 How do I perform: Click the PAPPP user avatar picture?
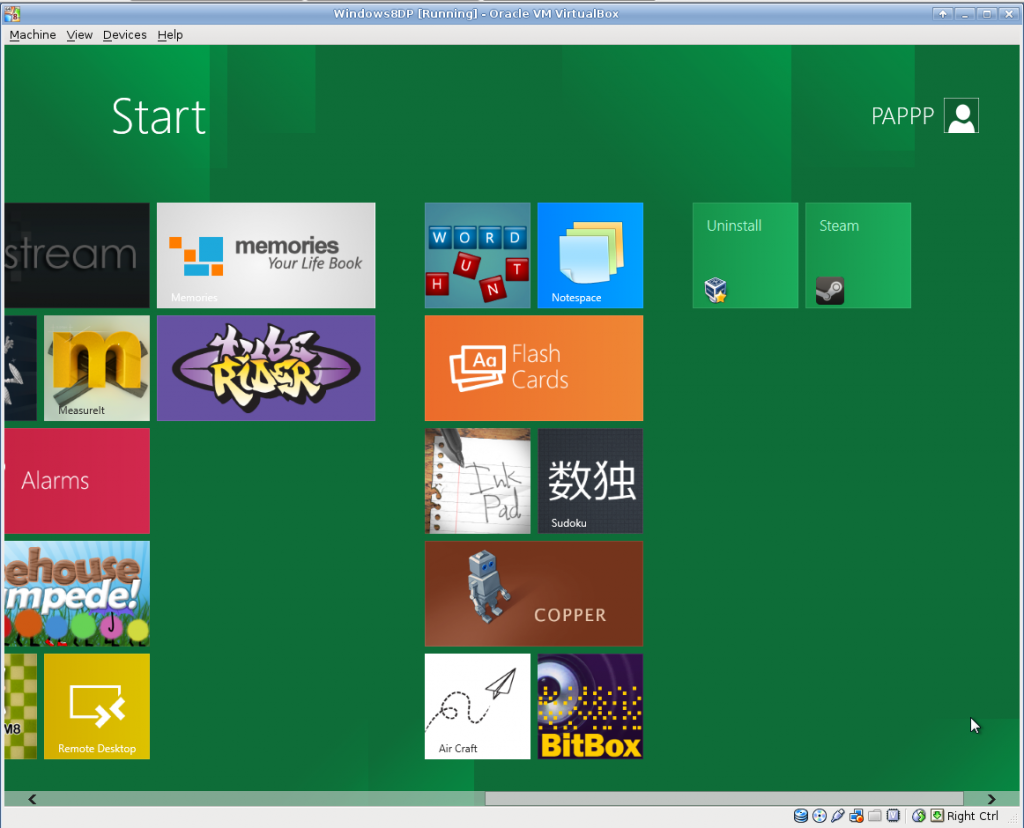[961, 116]
